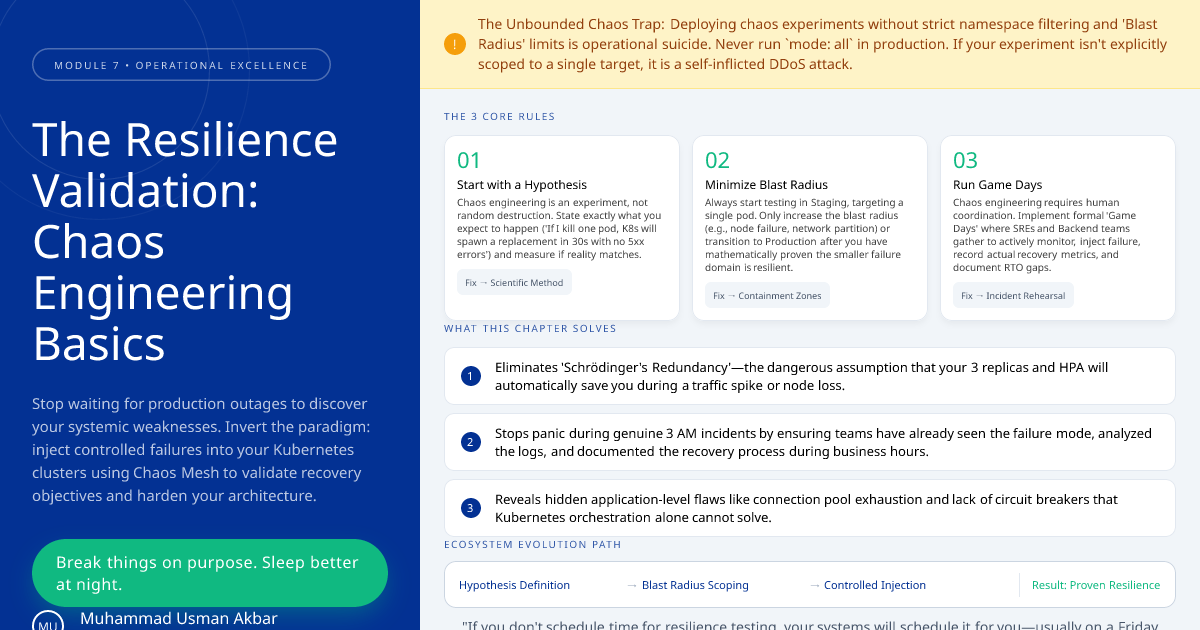
Task: Click THE 3 CORE RULES section label
Action: pos(499,117)
